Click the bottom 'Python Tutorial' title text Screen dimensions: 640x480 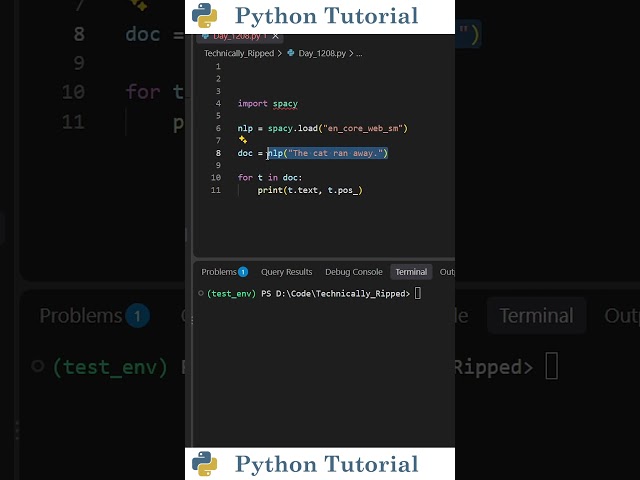pyautogui.click(x=327, y=464)
